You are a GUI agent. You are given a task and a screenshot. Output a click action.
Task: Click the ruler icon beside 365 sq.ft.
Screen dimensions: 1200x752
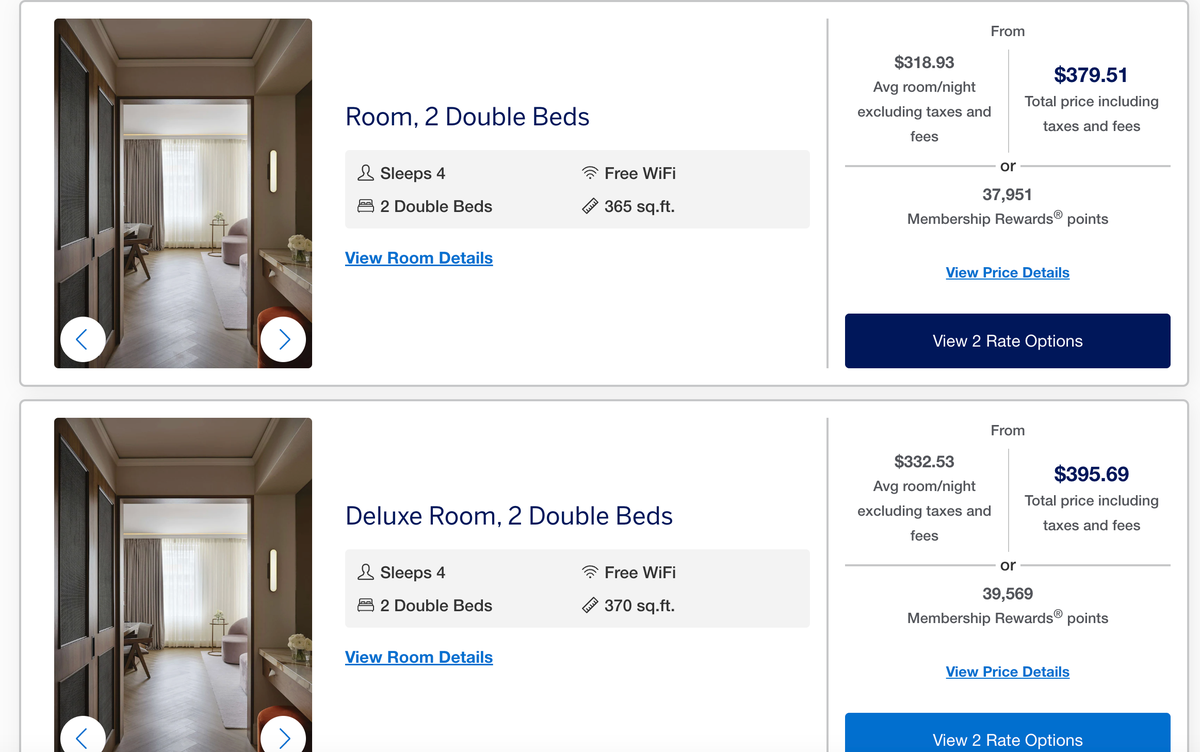tap(591, 206)
